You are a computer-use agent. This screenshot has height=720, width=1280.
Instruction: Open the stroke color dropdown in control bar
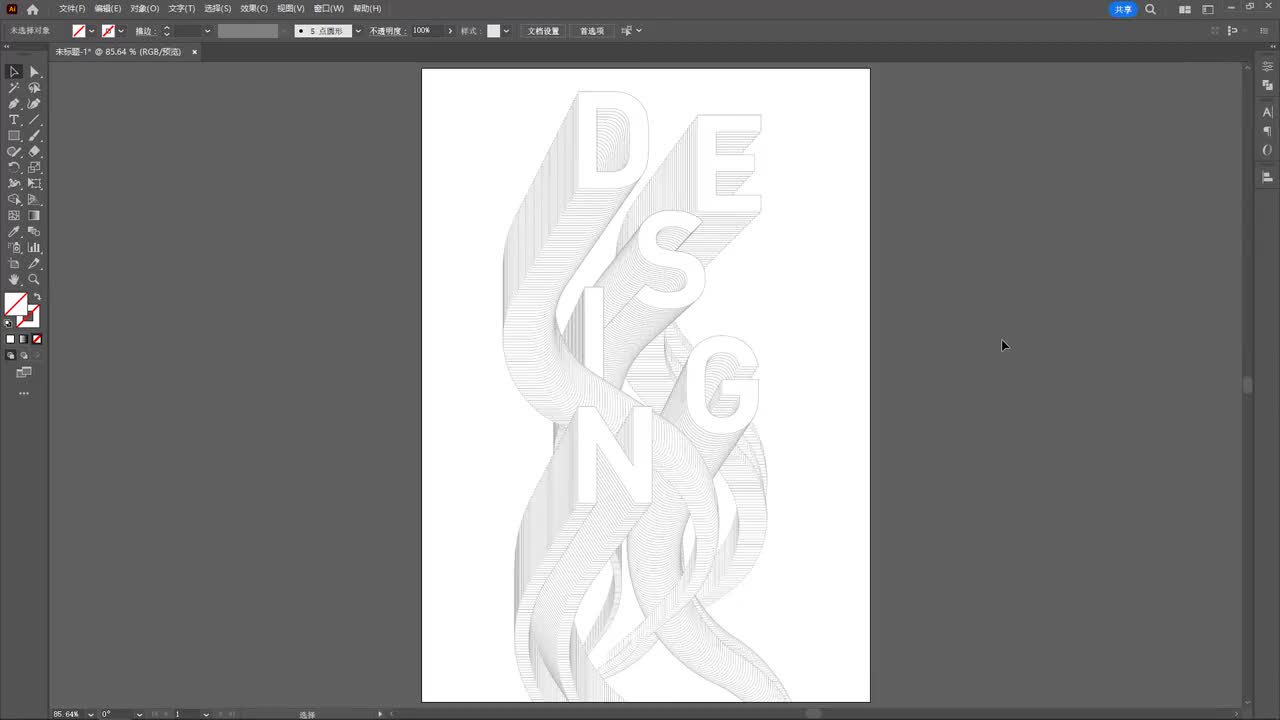[121, 31]
